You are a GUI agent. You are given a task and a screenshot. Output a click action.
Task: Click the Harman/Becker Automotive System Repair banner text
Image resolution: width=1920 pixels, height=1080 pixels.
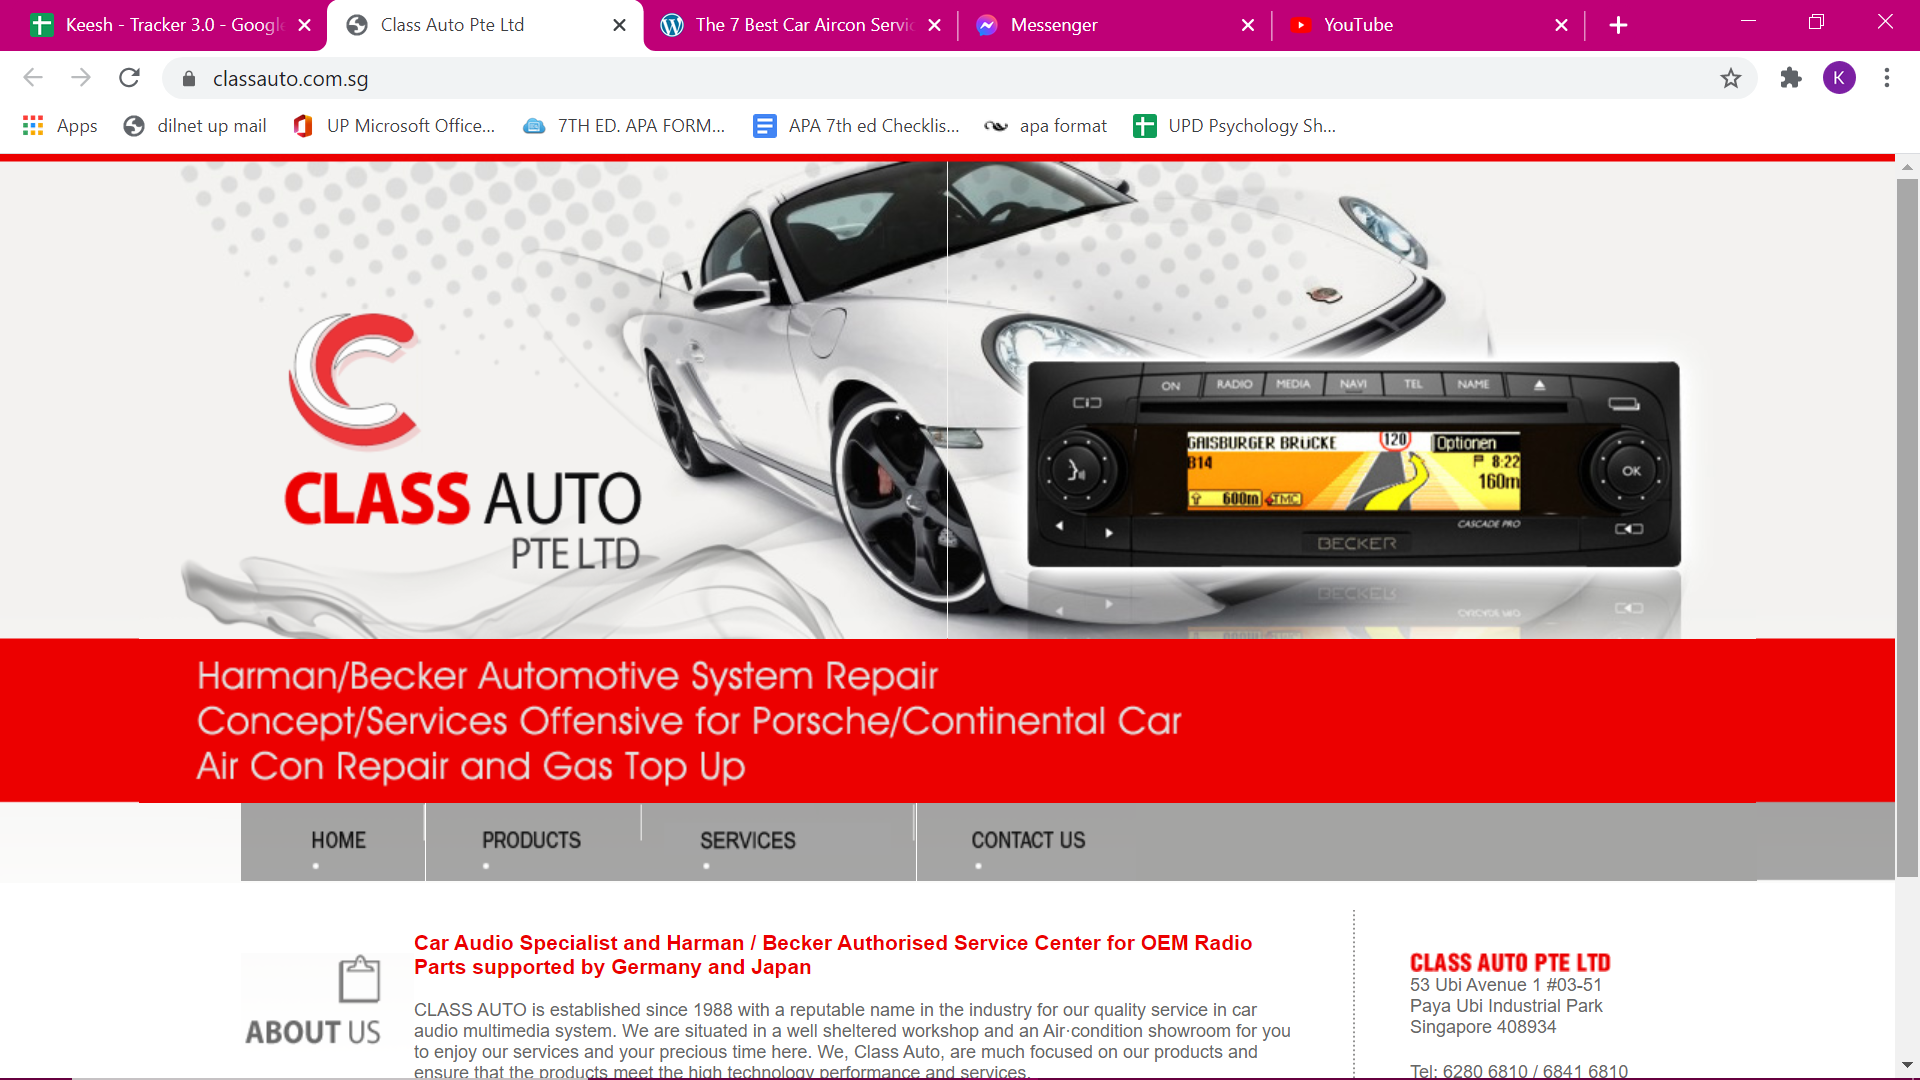567,677
